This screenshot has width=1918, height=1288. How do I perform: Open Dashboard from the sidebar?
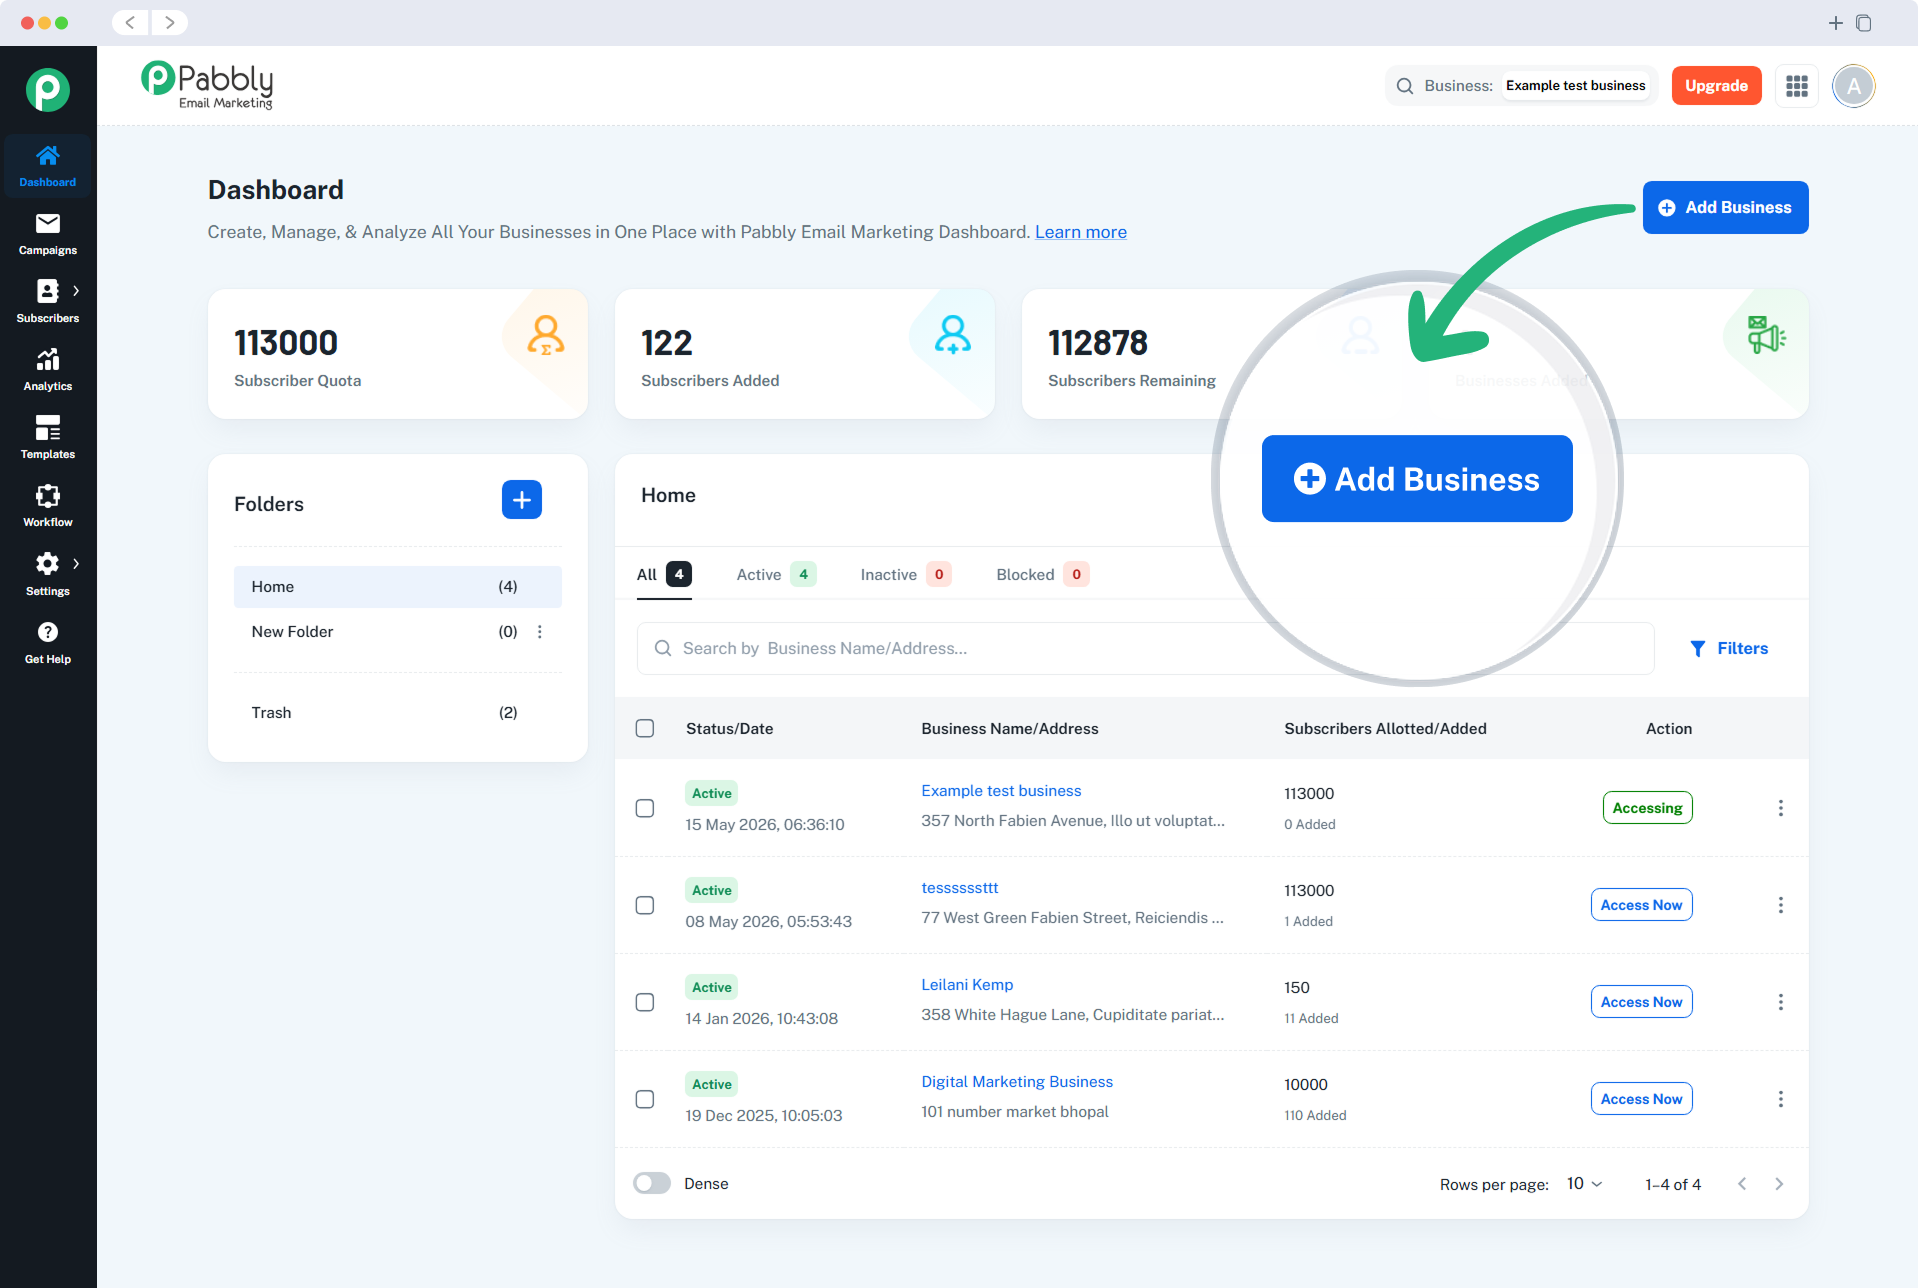click(x=48, y=166)
